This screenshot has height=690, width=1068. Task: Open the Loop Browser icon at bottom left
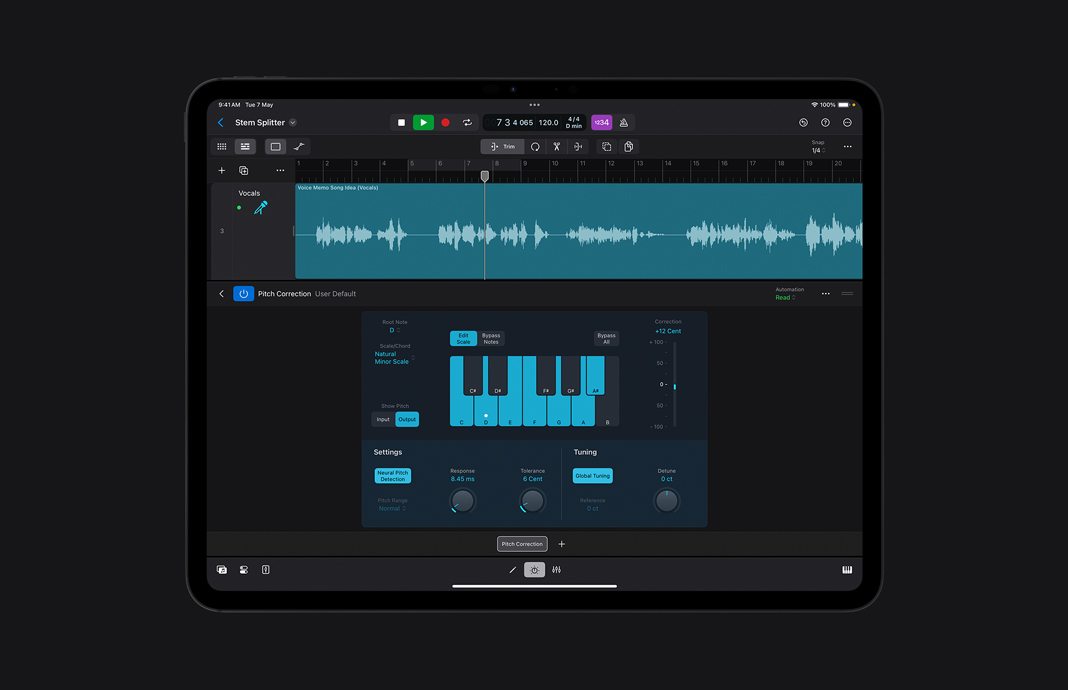(x=221, y=569)
